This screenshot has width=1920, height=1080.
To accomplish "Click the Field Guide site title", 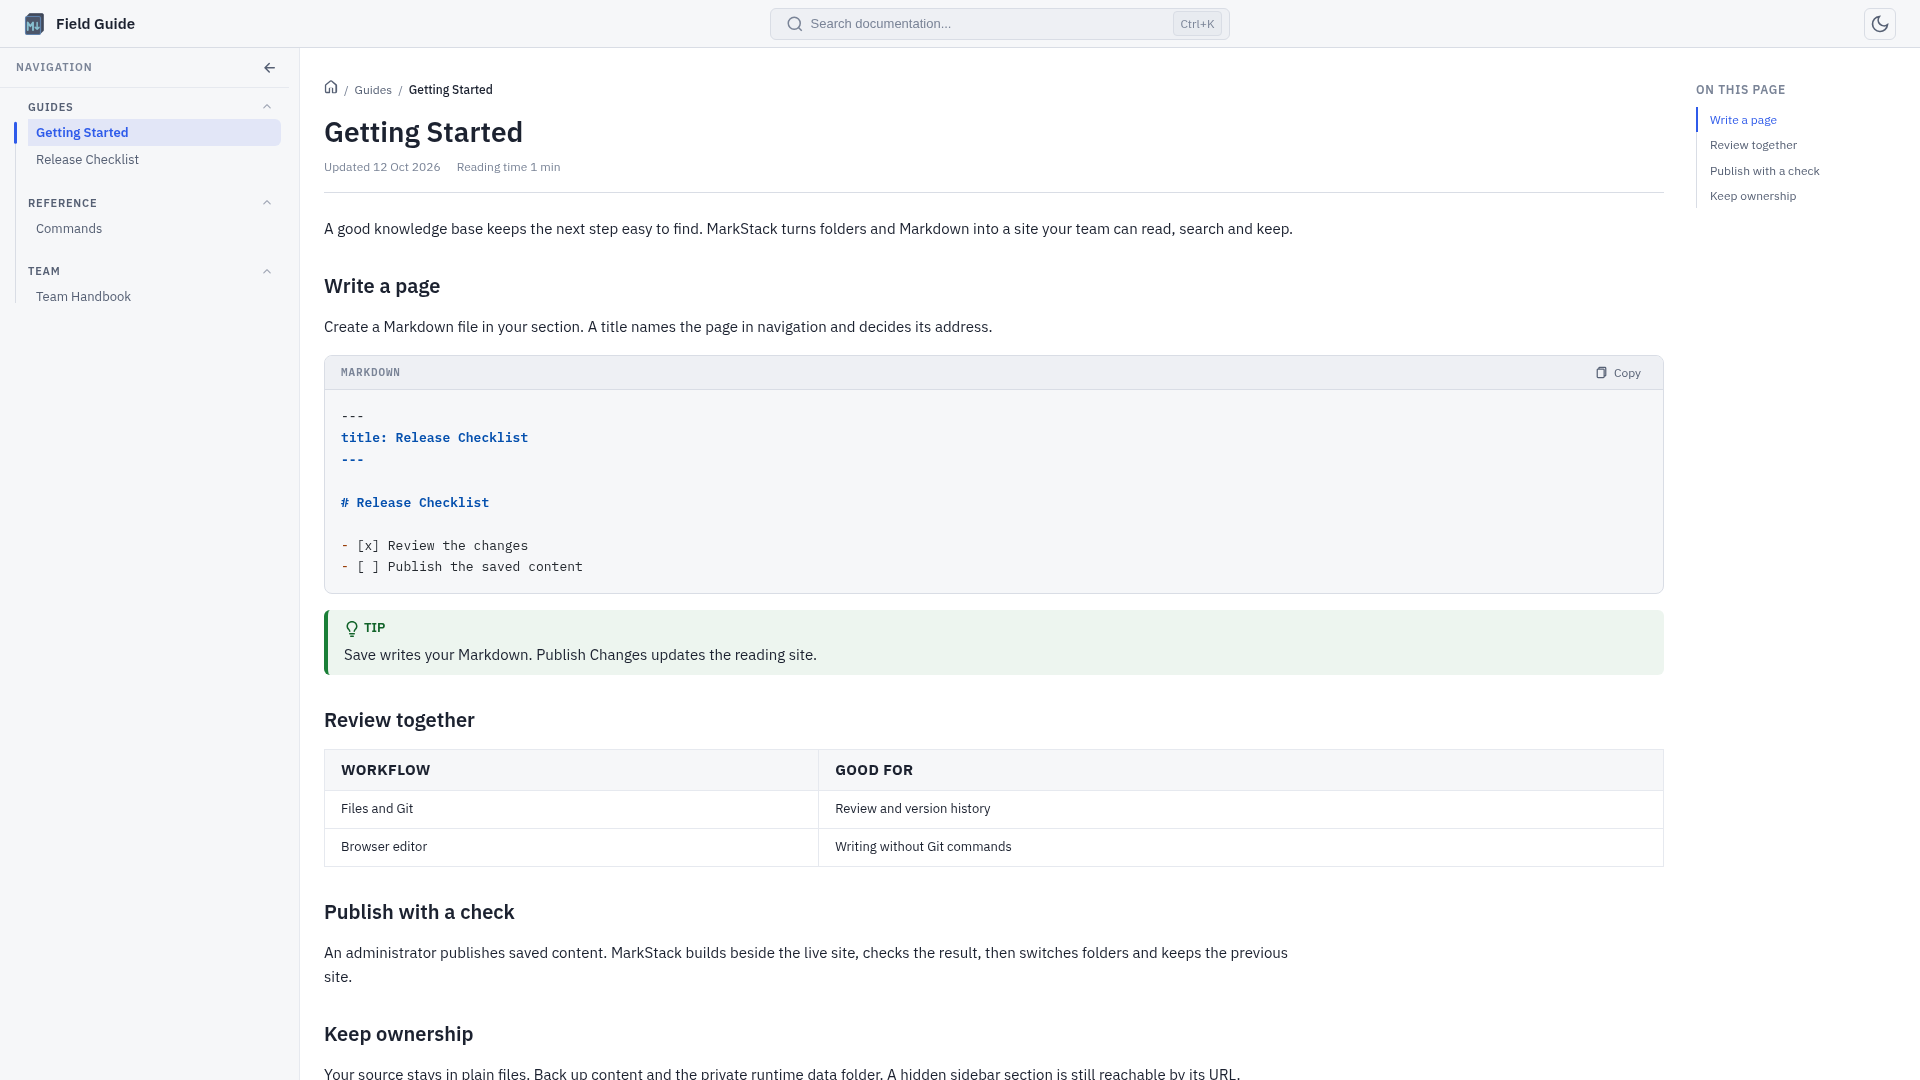I will 95,24.
